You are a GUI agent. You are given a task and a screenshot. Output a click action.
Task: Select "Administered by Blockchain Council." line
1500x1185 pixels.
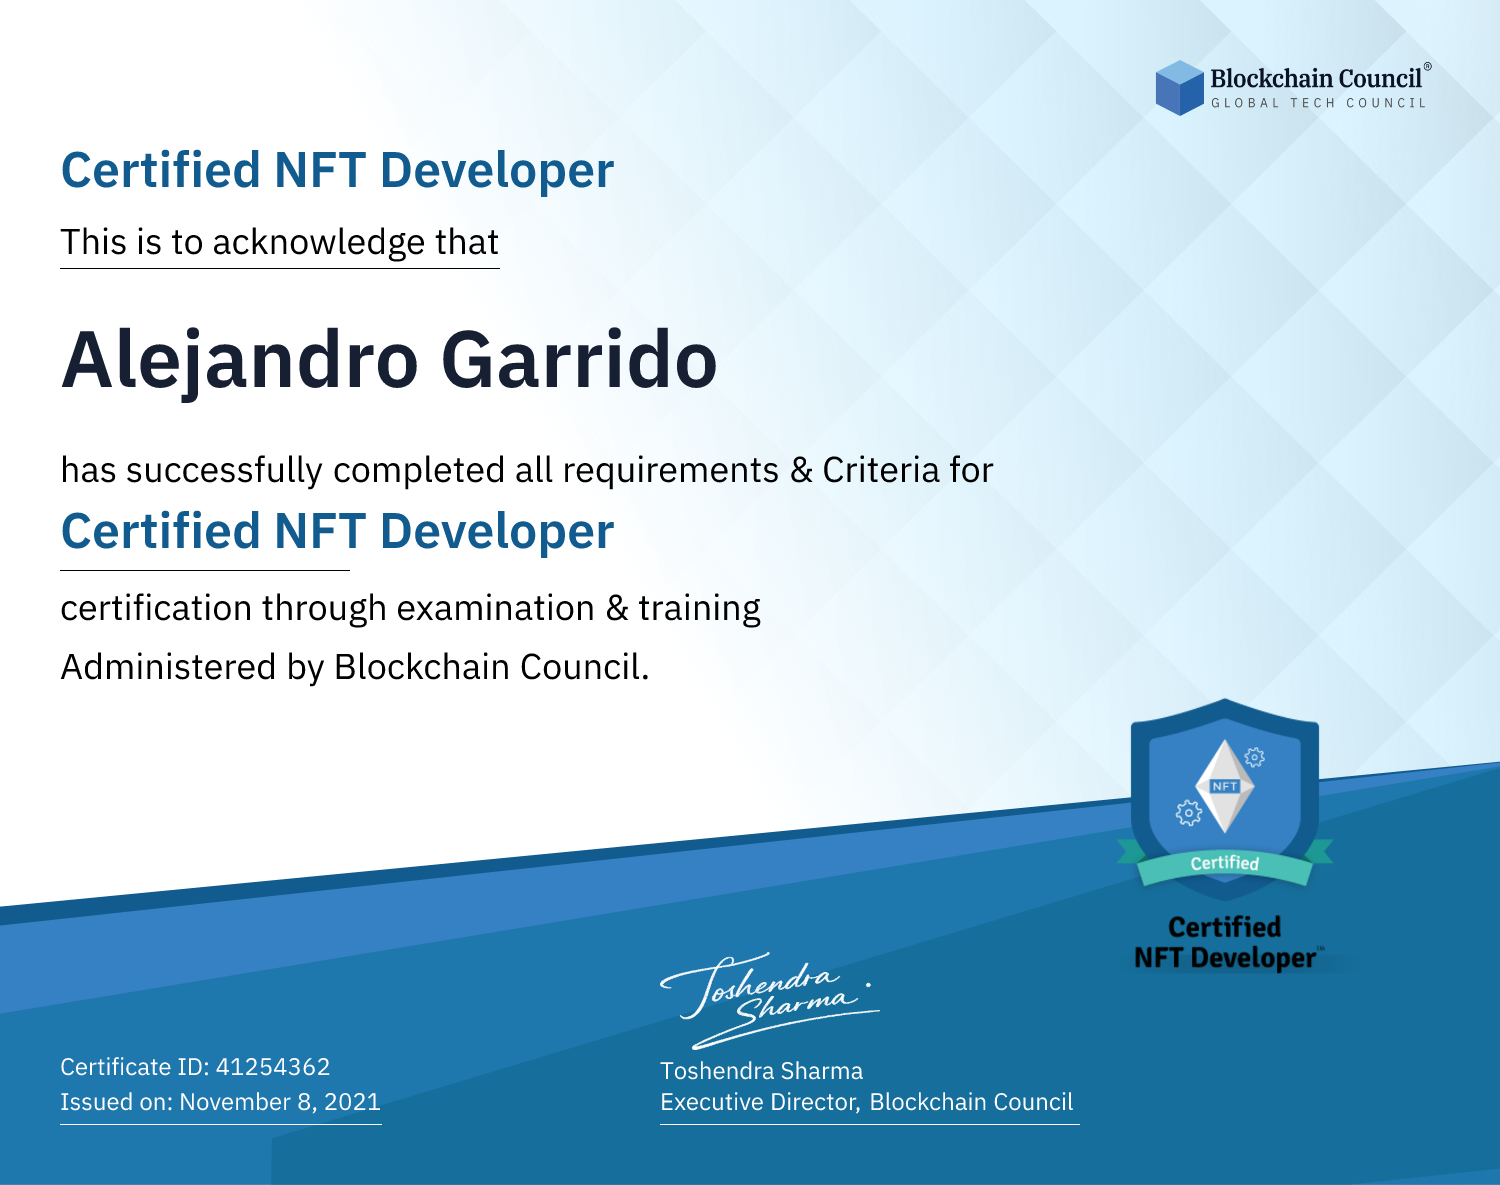(x=355, y=667)
